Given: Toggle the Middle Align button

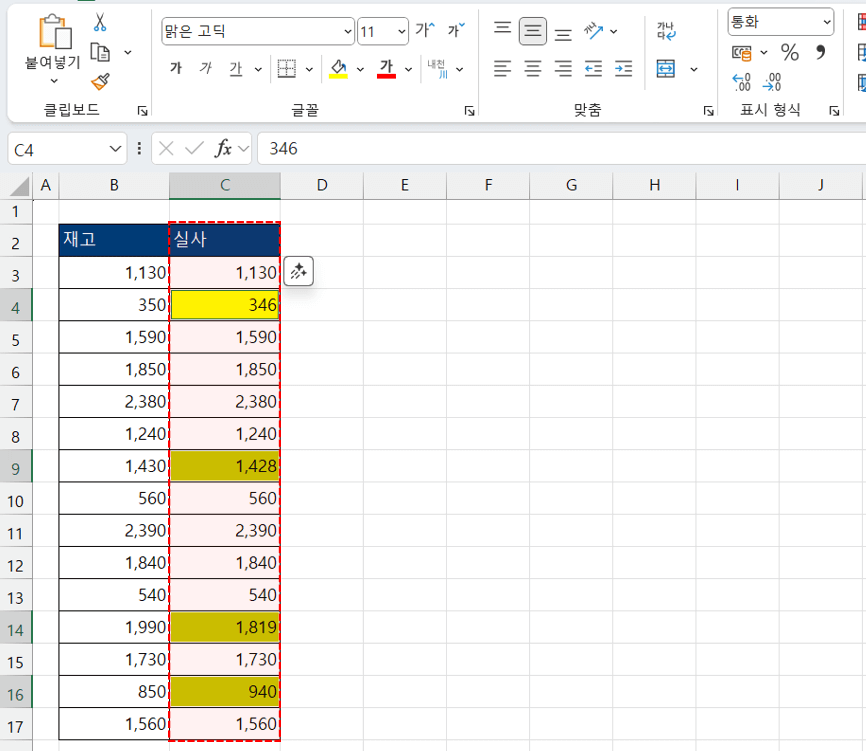Looking at the screenshot, I should pos(533,31).
